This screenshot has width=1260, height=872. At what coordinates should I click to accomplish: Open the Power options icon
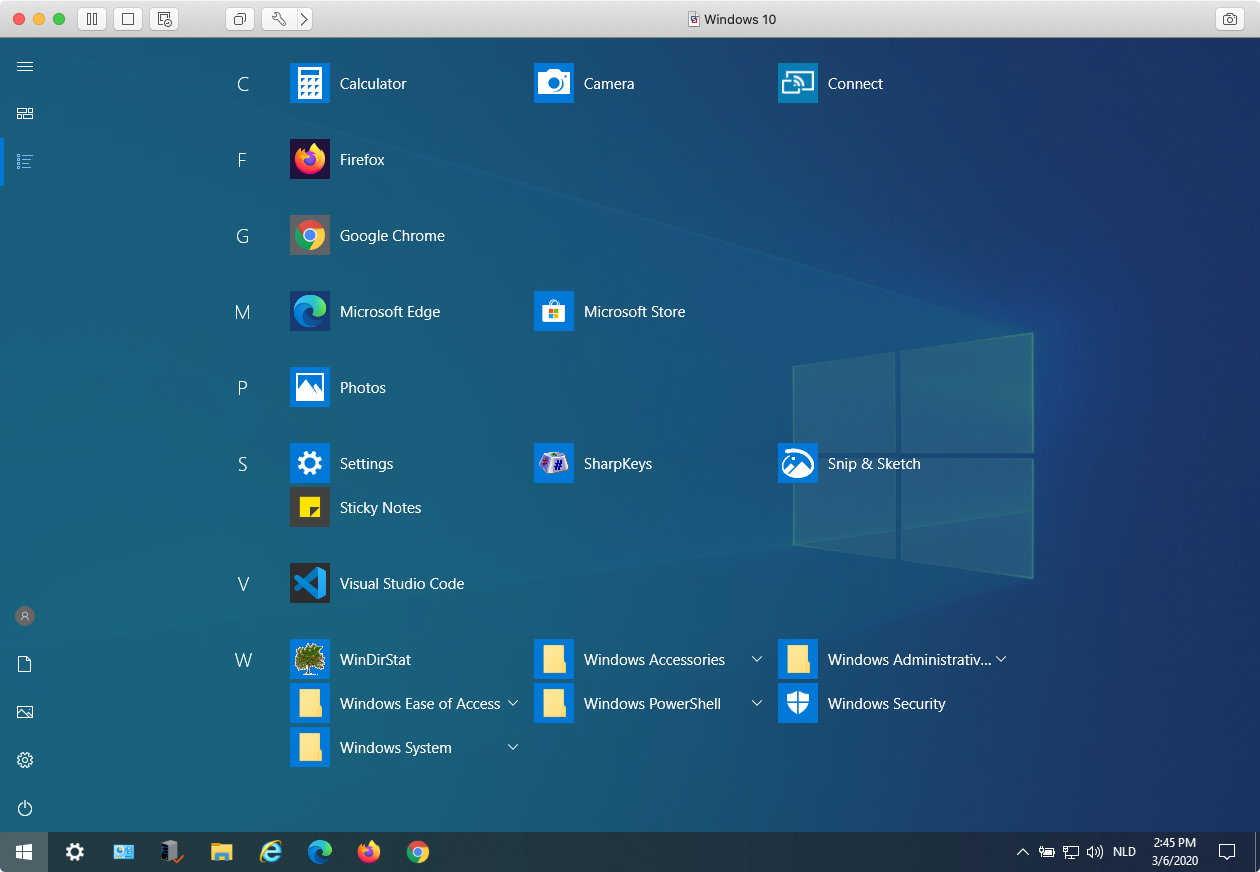click(25, 808)
